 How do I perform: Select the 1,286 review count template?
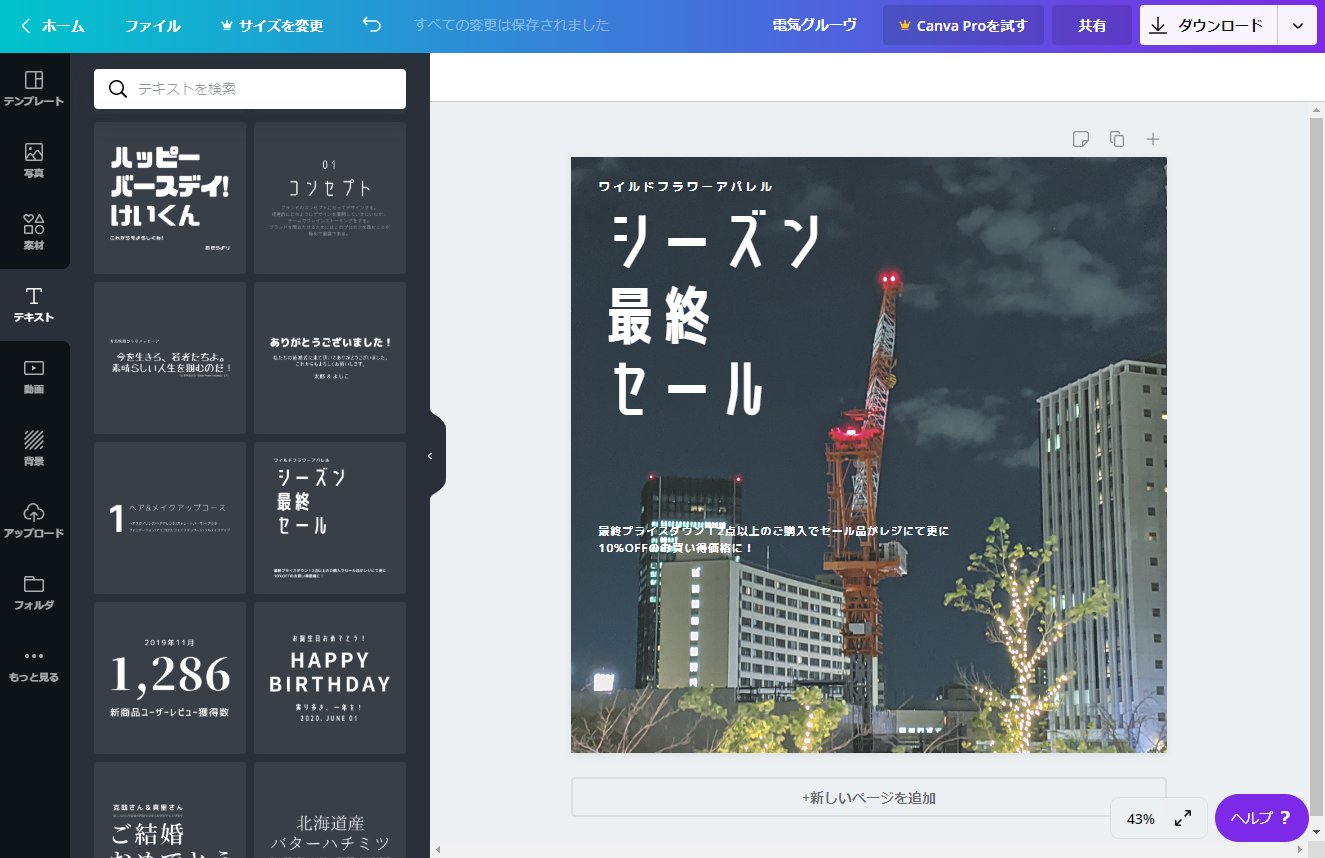point(170,678)
